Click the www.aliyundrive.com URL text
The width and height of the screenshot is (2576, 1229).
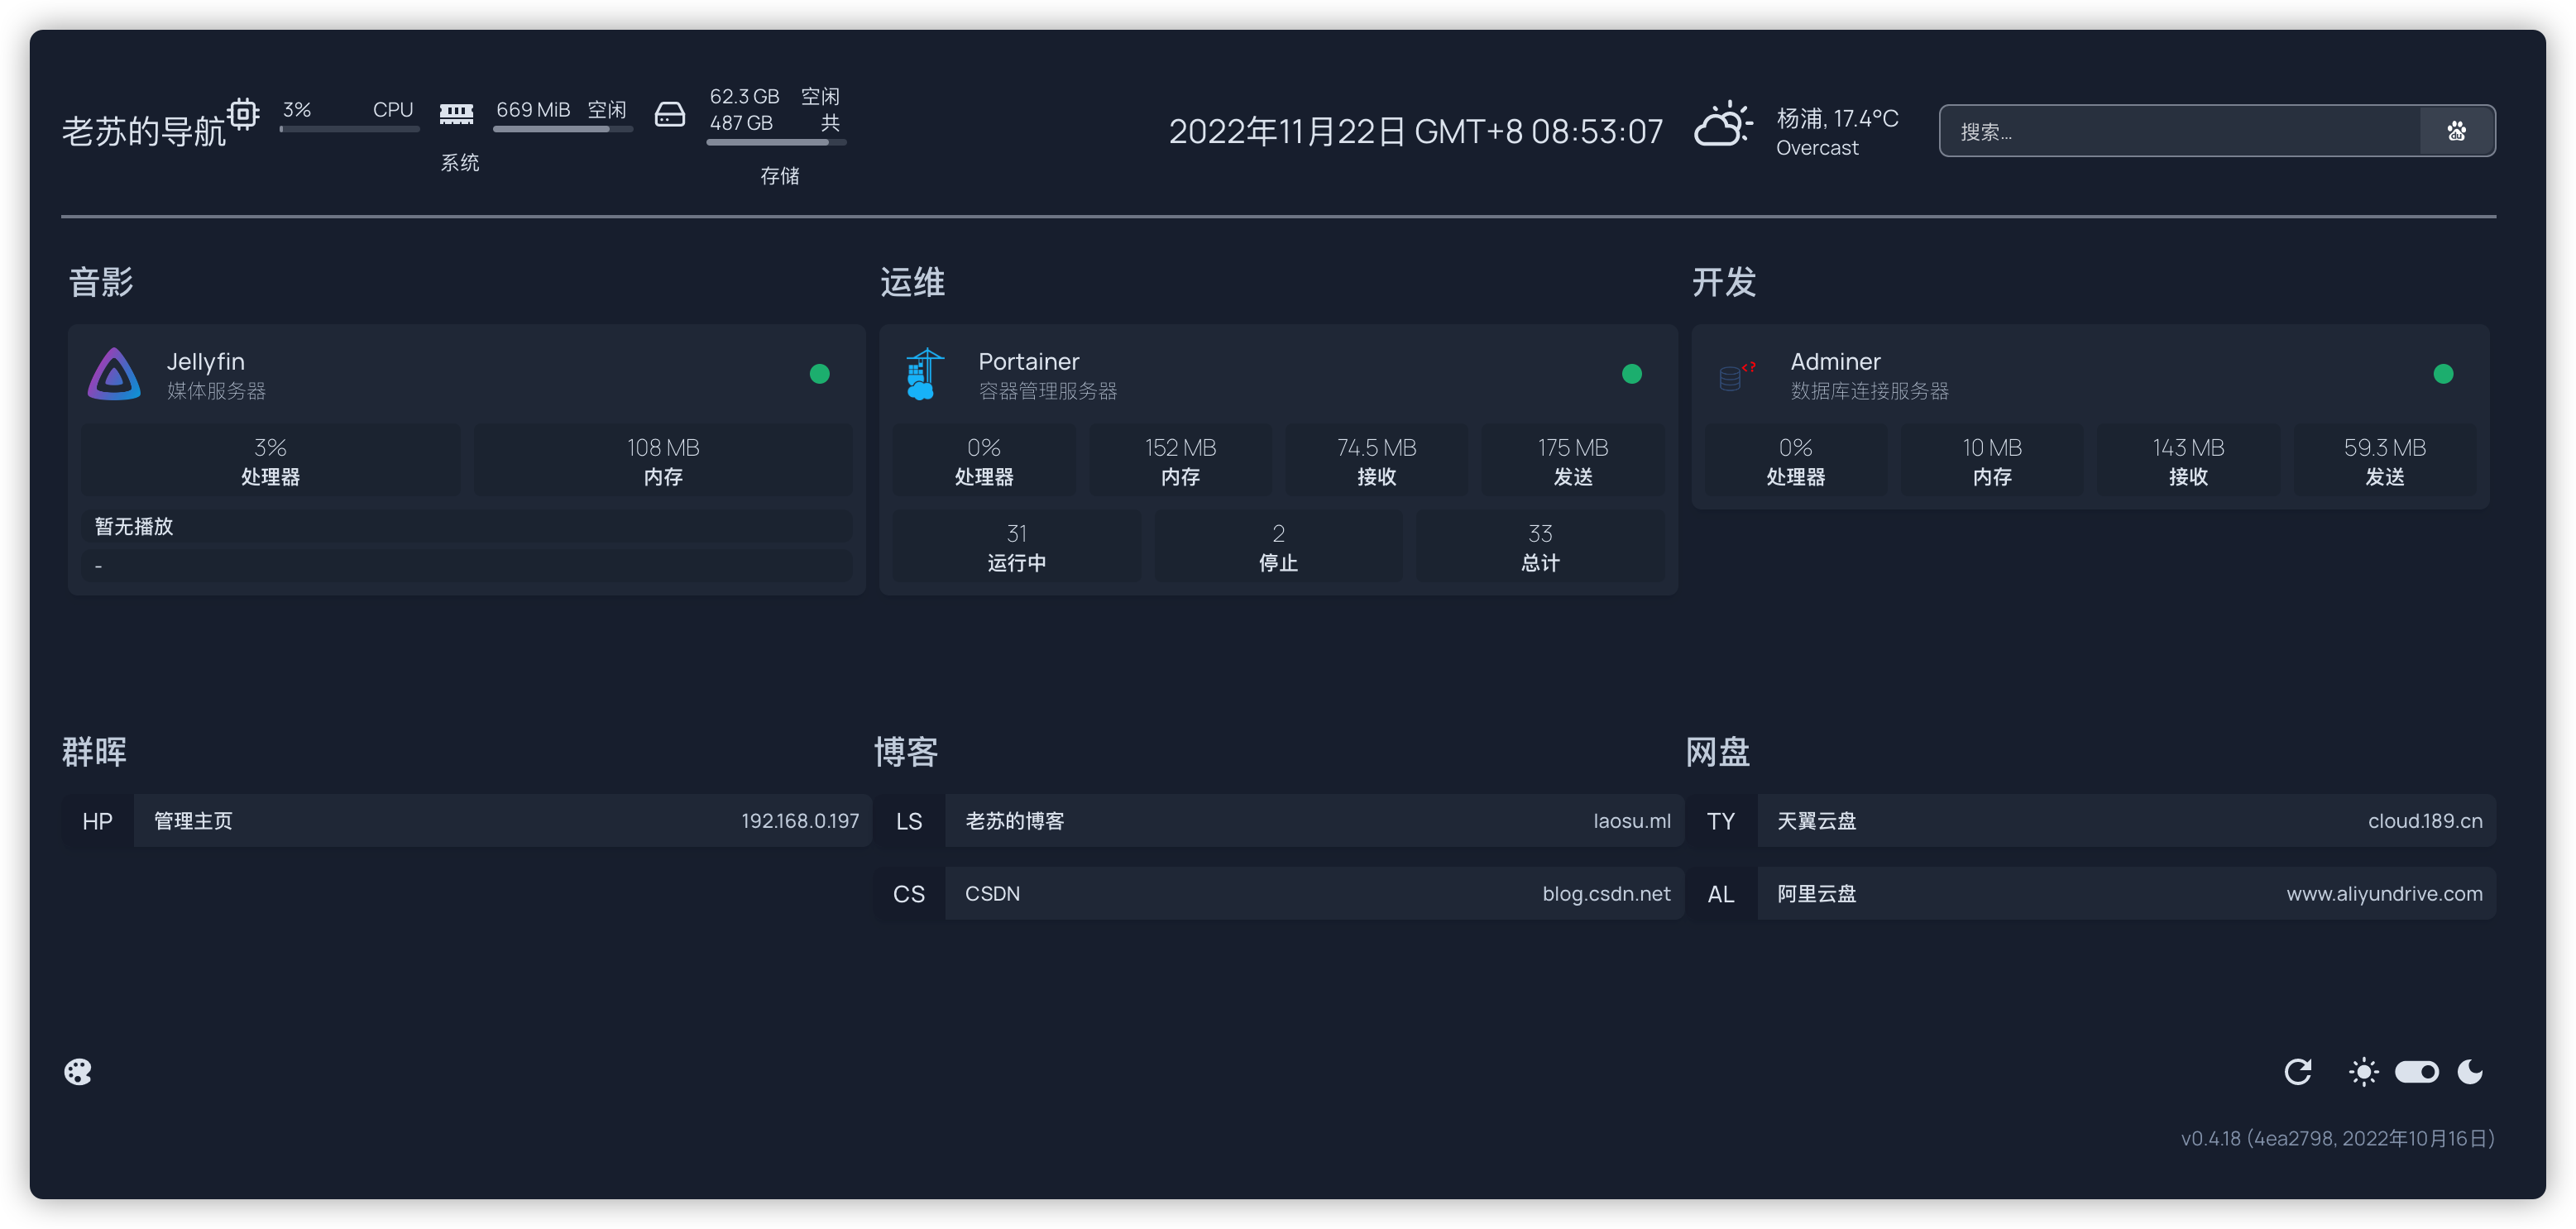2384,894
